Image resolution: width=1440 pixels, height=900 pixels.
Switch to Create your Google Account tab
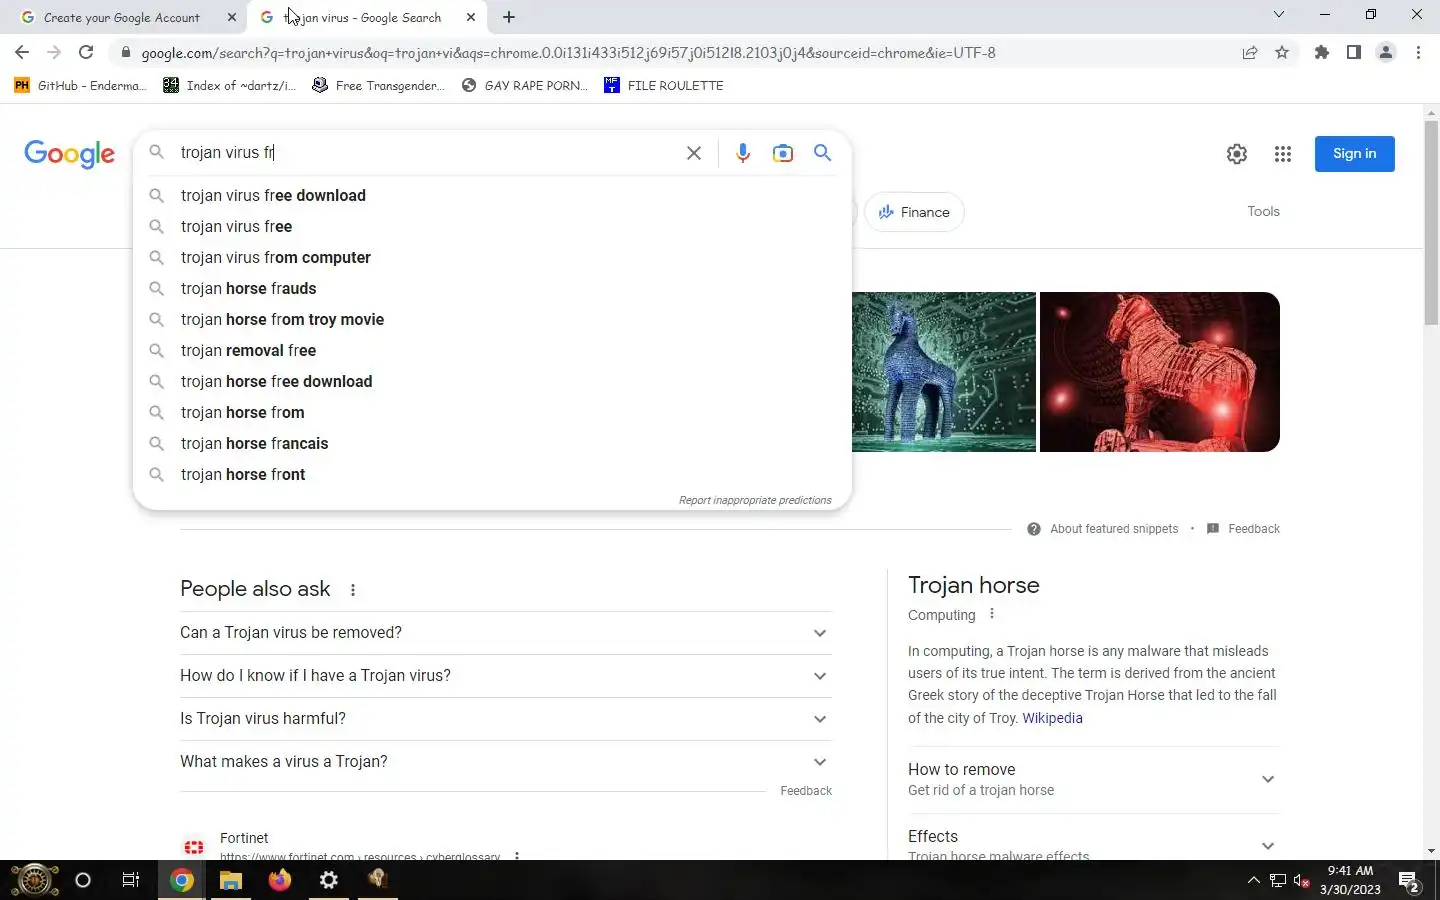(123, 17)
